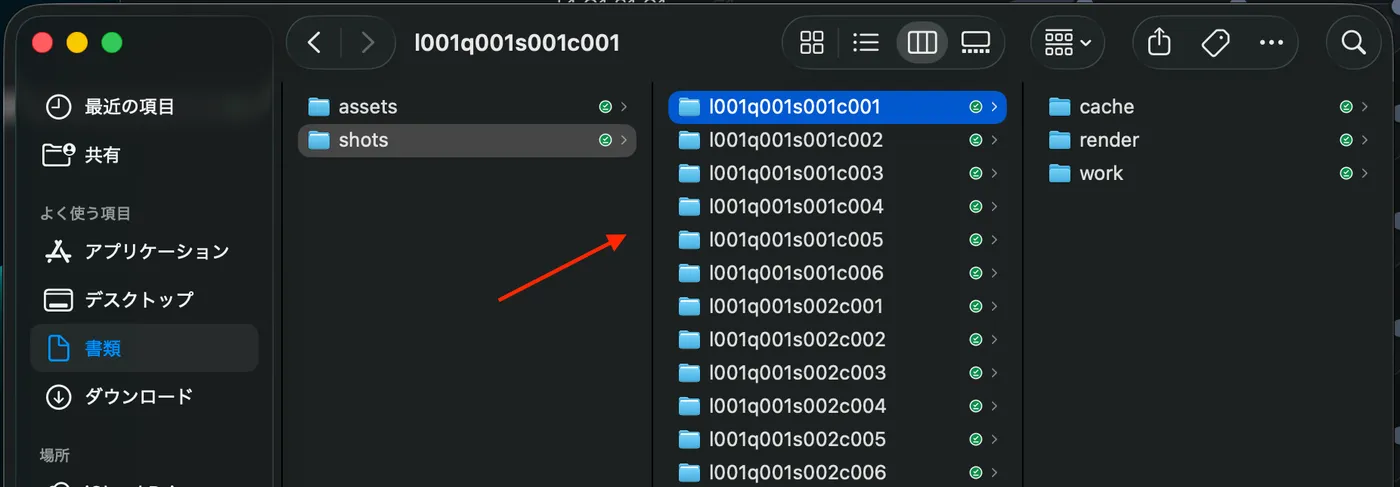
Task: Select folder l001q001s001c005
Action: pyautogui.click(x=837, y=240)
